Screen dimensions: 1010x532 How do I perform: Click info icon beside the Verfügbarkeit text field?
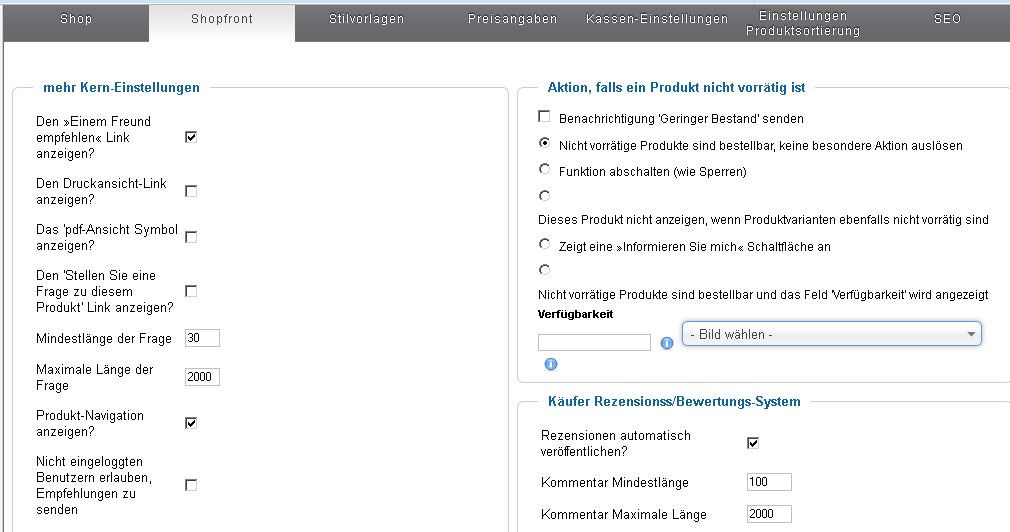pyautogui.click(x=667, y=343)
